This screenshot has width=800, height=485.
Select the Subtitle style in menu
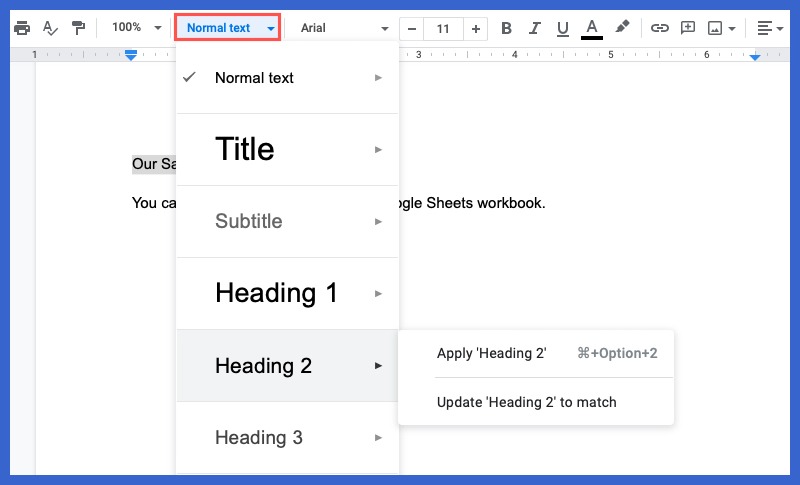[x=287, y=221]
